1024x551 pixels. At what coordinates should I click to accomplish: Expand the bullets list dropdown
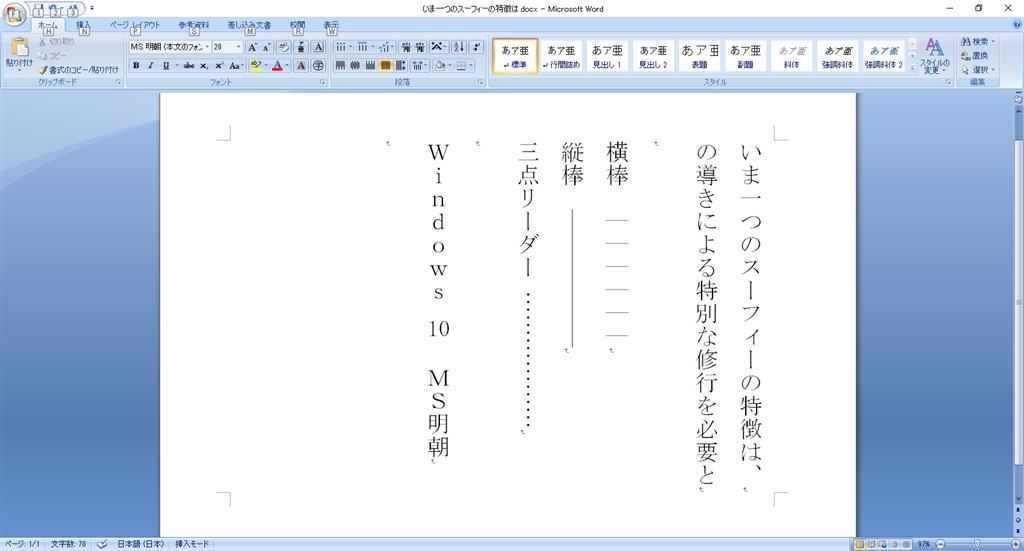click(351, 47)
